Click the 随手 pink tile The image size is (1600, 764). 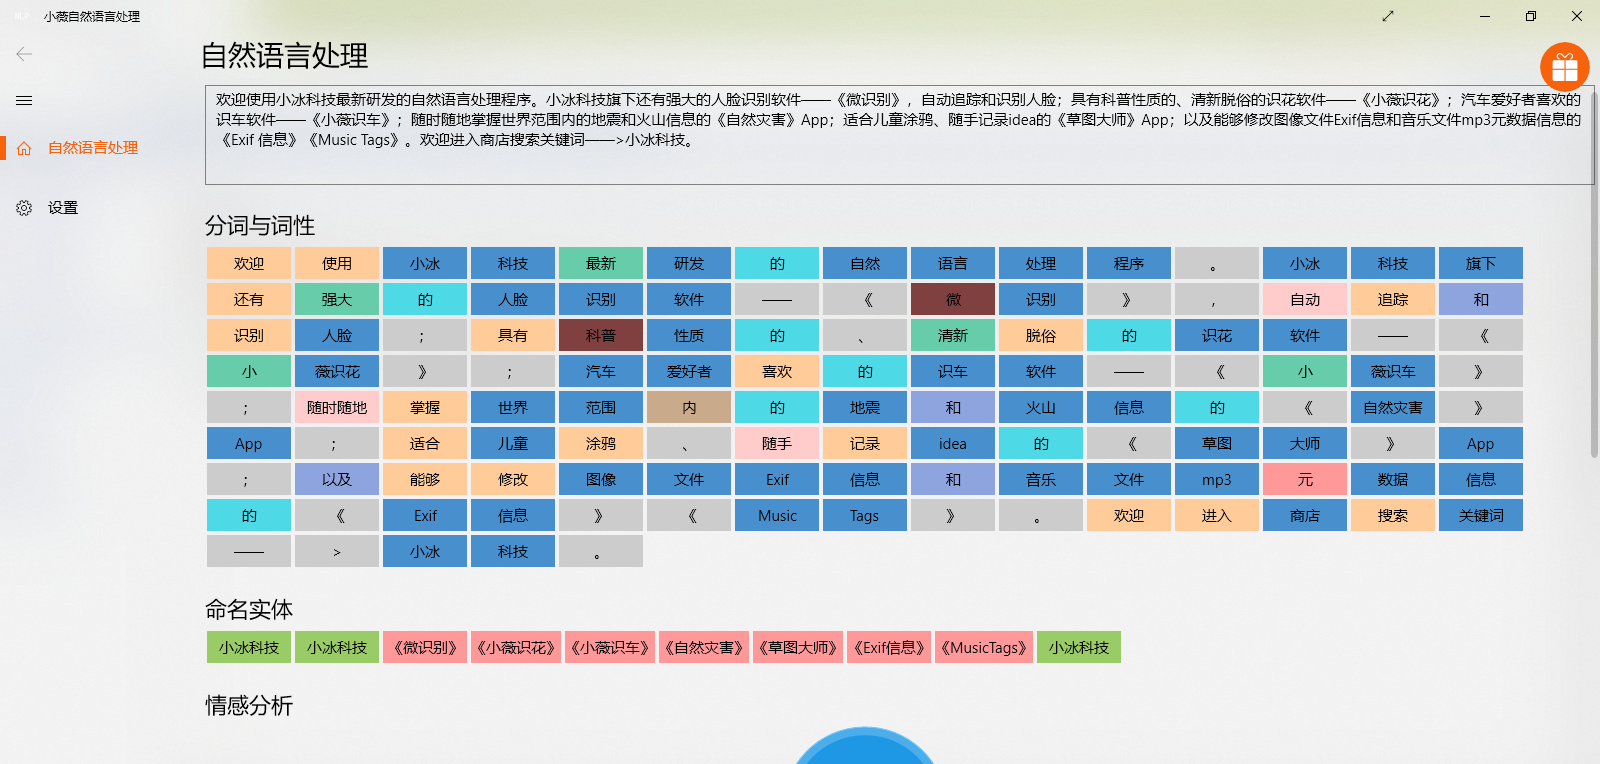777,443
